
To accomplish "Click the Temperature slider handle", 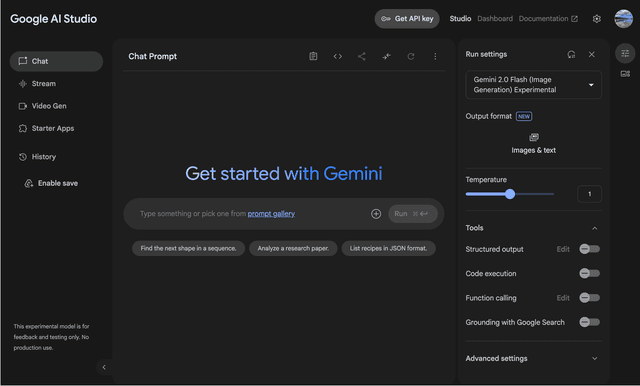I will click(510, 194).
